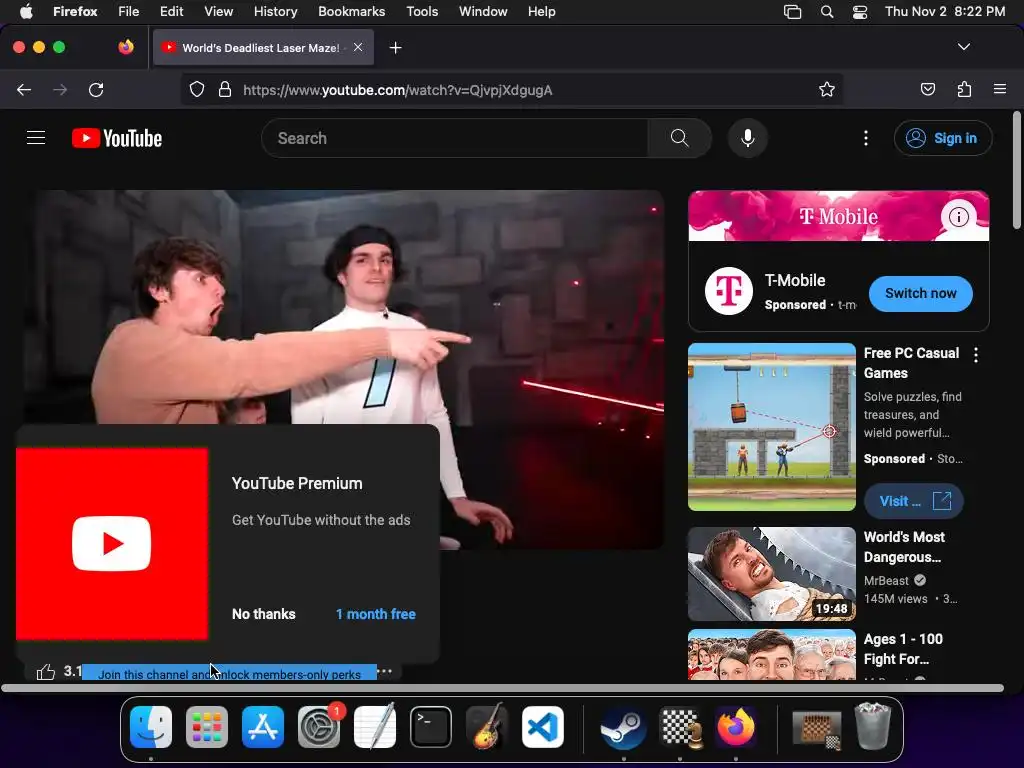Click the address bar URL
Screen dimensions: 1024x768
[x=398, y=90]
